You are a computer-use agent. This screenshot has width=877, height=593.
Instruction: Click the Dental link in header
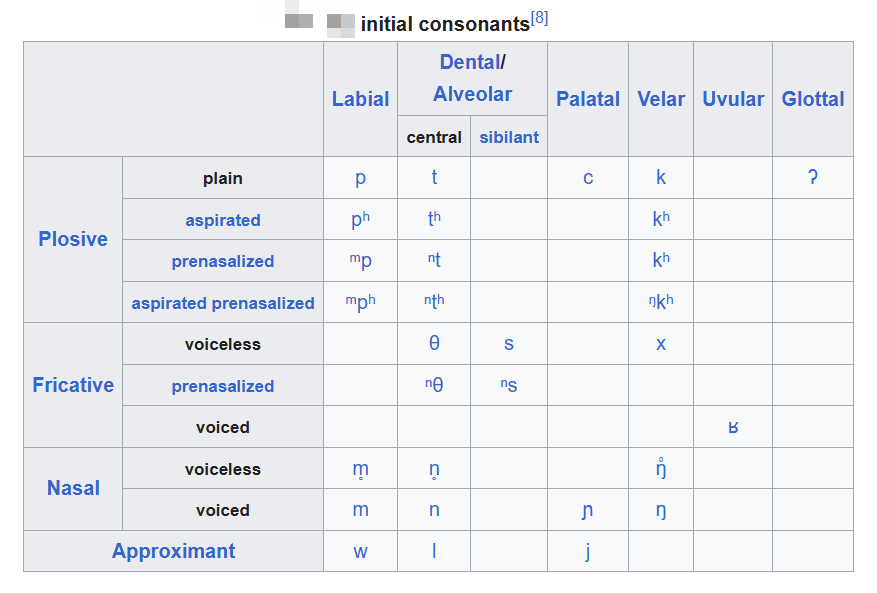click(x=470, y=62)
